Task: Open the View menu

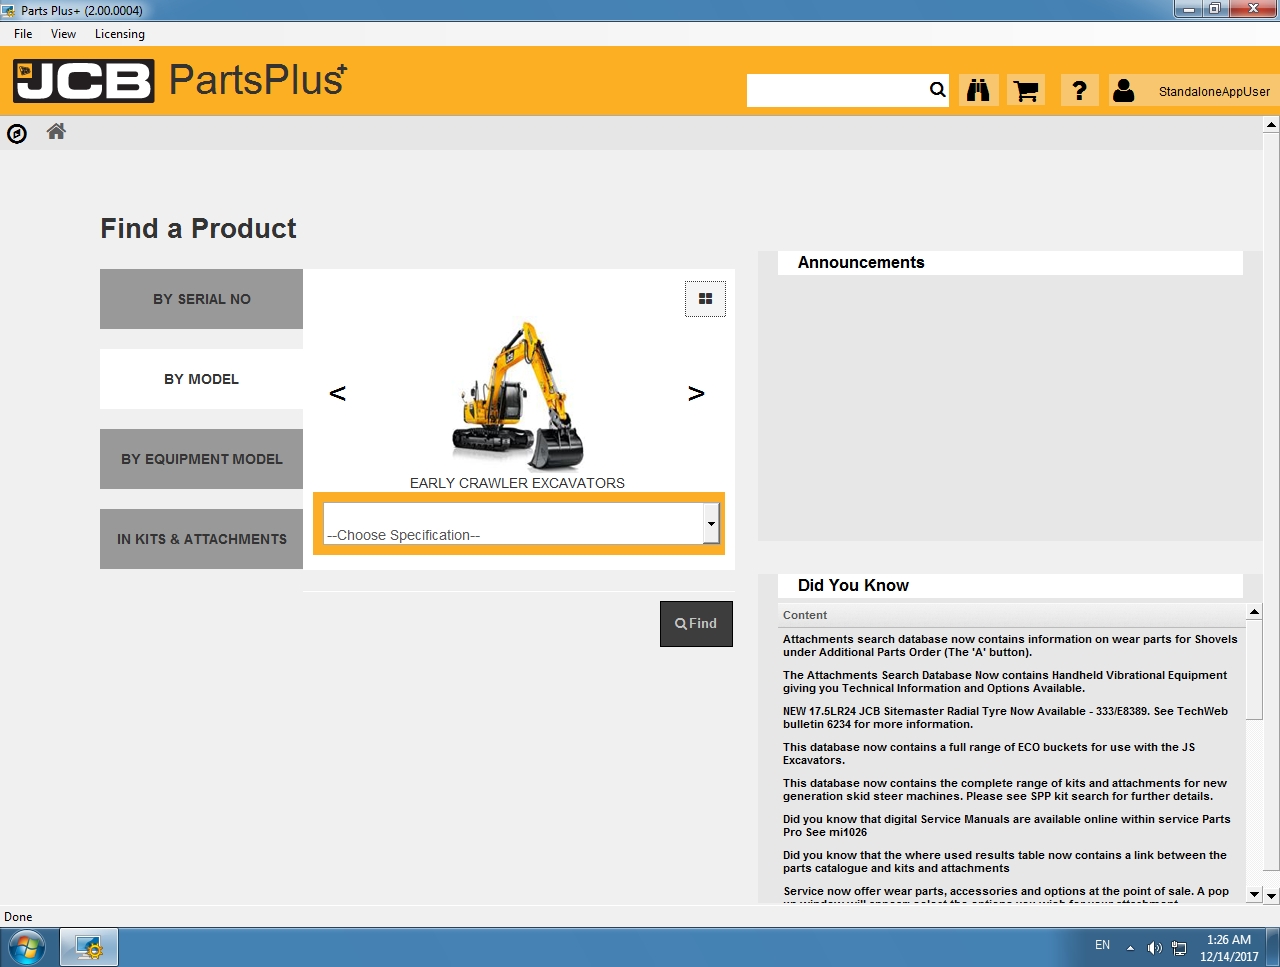Action: point(63,34)
